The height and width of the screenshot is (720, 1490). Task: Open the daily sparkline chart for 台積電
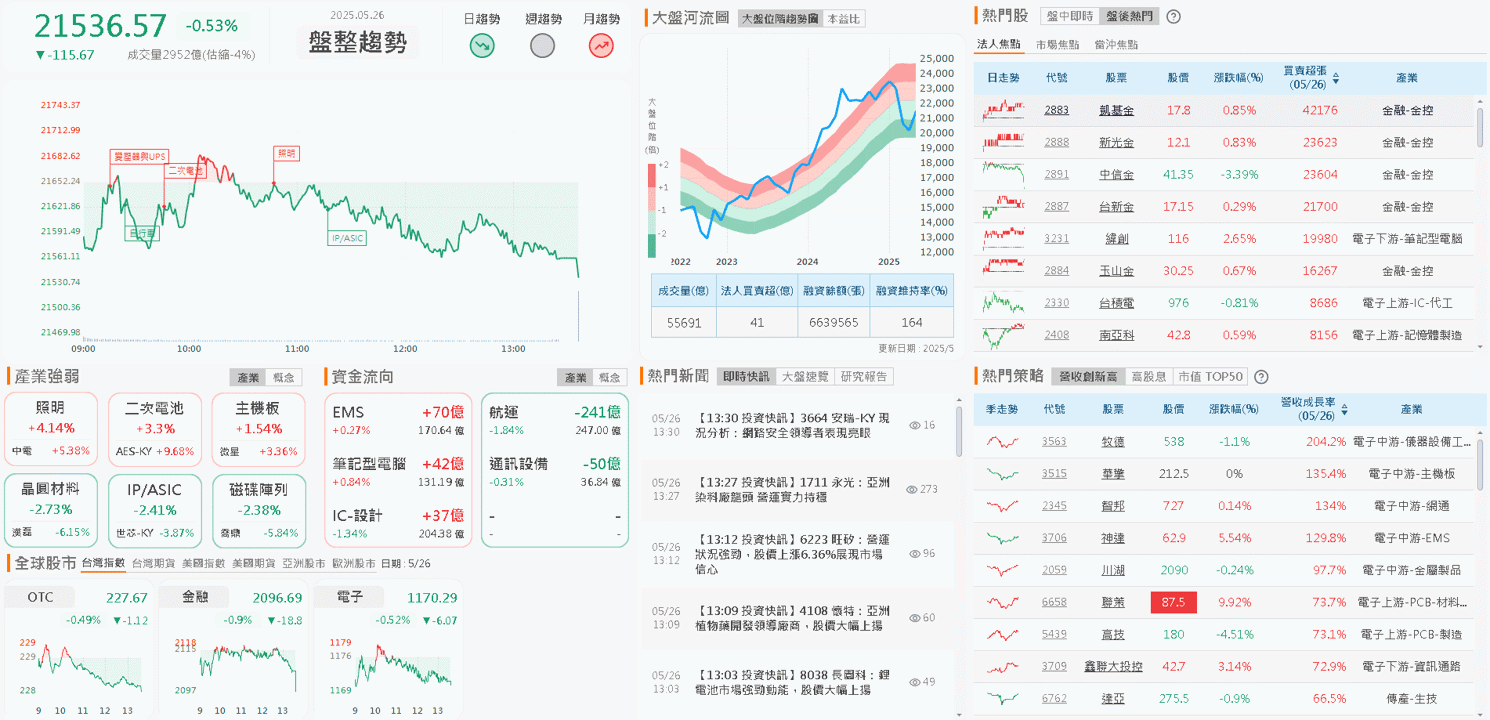tap(1003, 302)
